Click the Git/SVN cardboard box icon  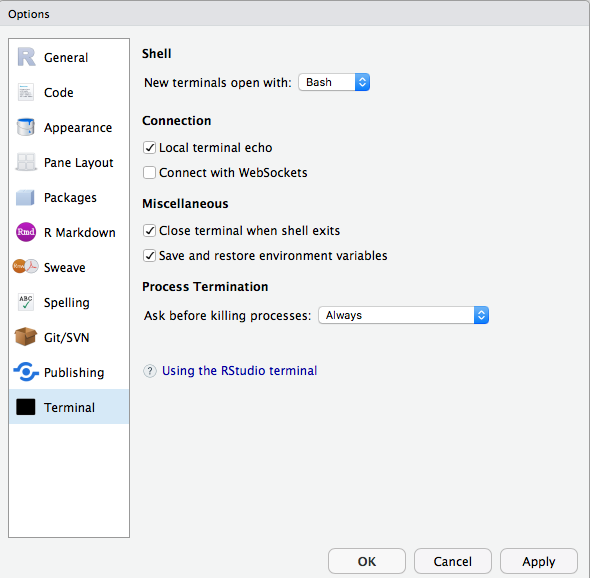(26, 336)
